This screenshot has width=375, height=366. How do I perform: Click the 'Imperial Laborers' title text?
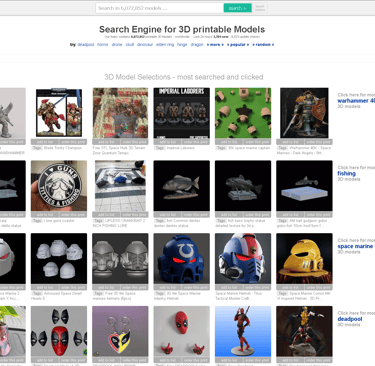point(180,148)
